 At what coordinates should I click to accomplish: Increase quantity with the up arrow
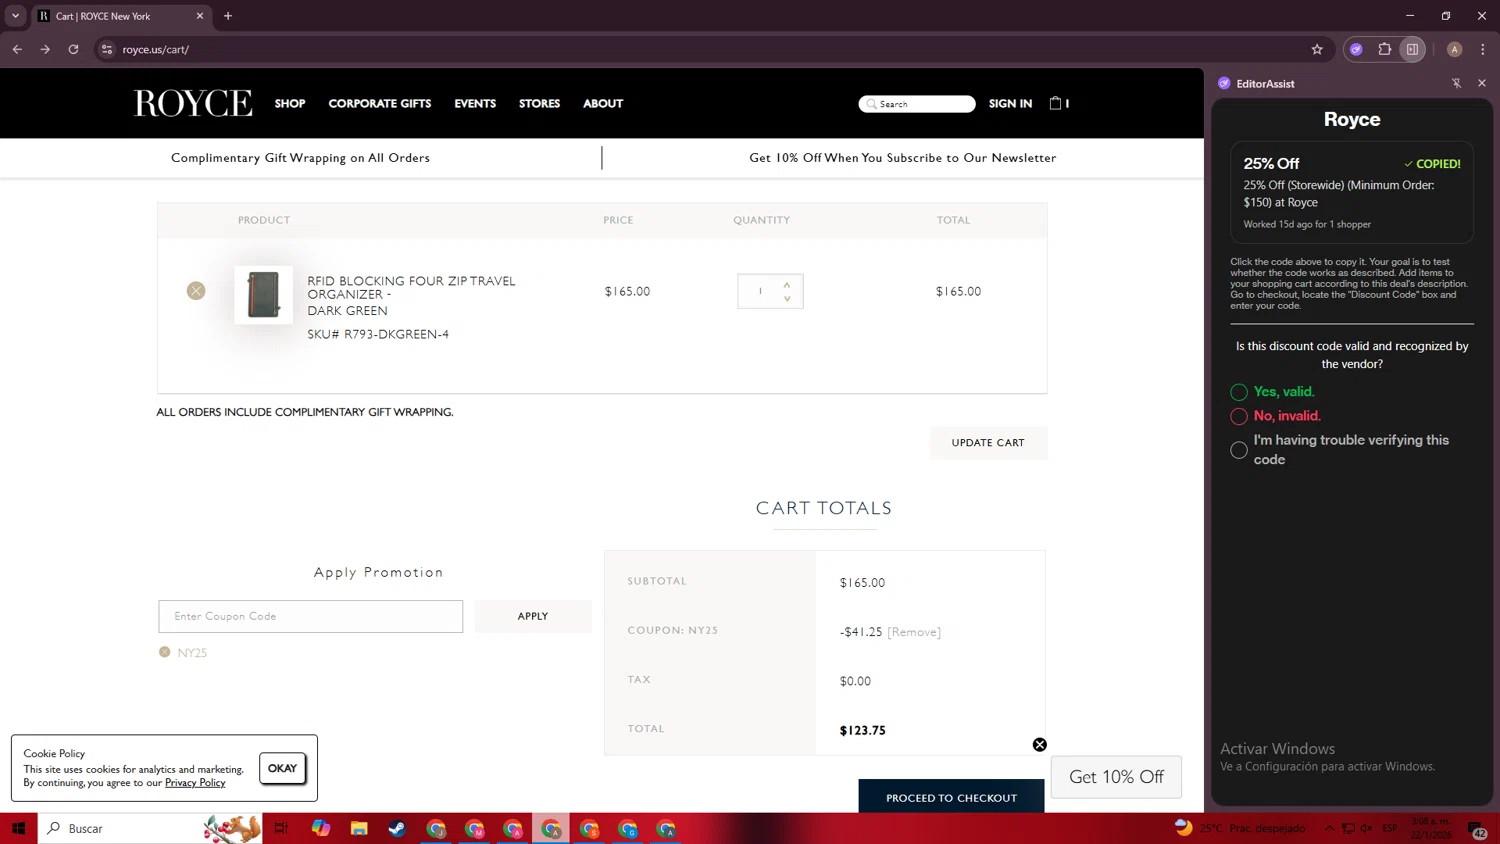[x=787, y=285]
